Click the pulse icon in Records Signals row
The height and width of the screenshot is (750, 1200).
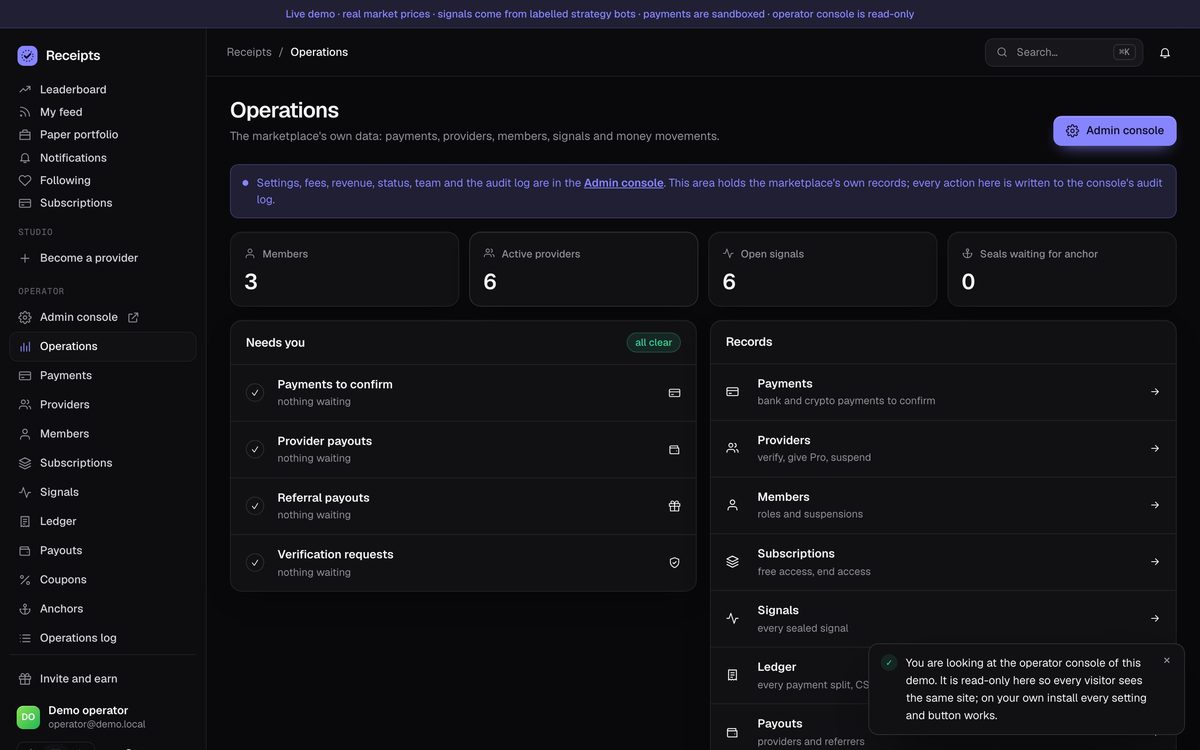click(x=732, y=619)
